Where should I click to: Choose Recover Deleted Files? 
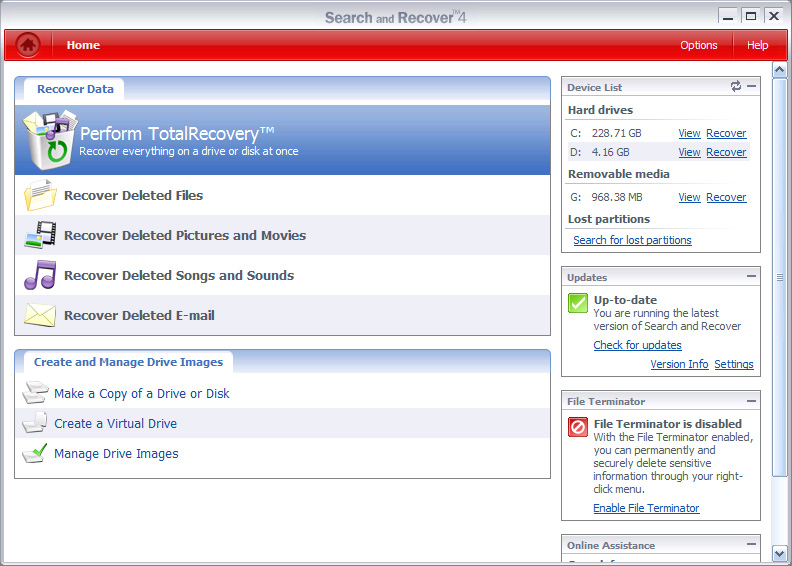282,195
